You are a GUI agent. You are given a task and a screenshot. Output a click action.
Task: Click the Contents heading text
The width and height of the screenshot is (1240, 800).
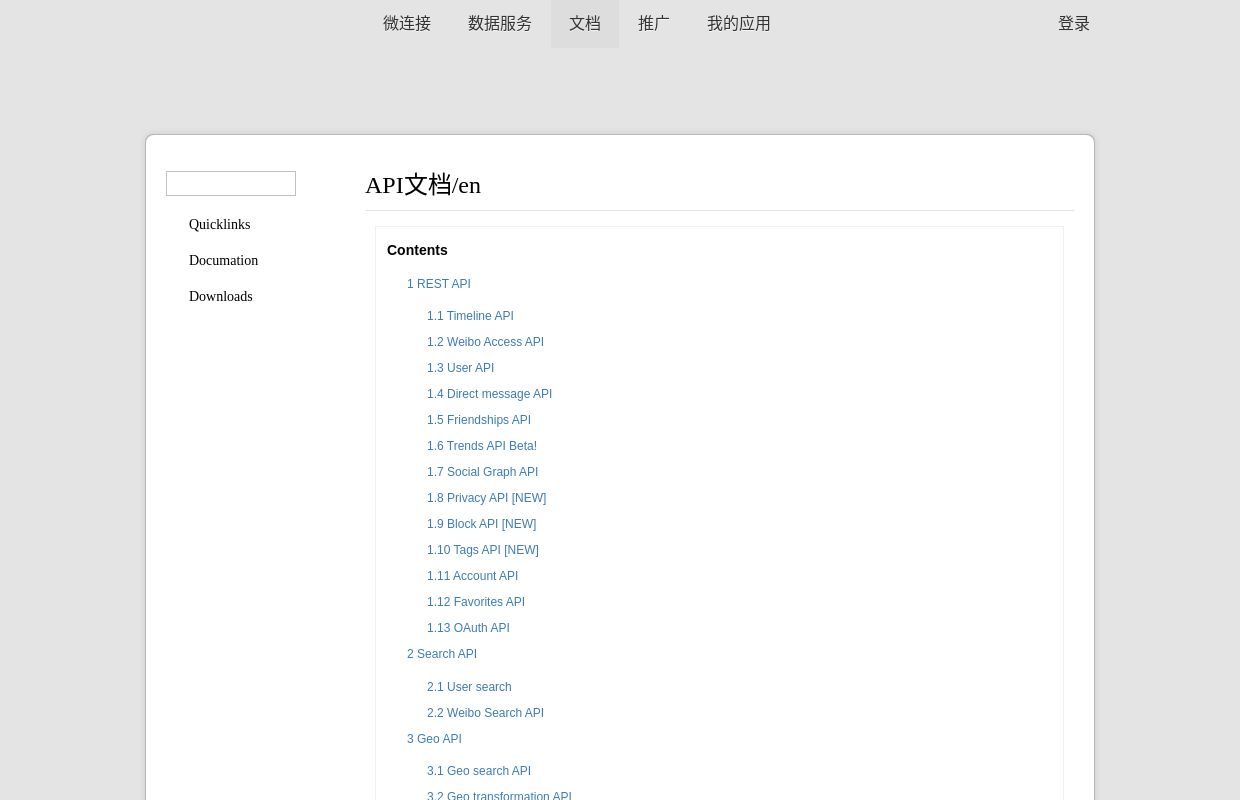(x=417, y=250)
